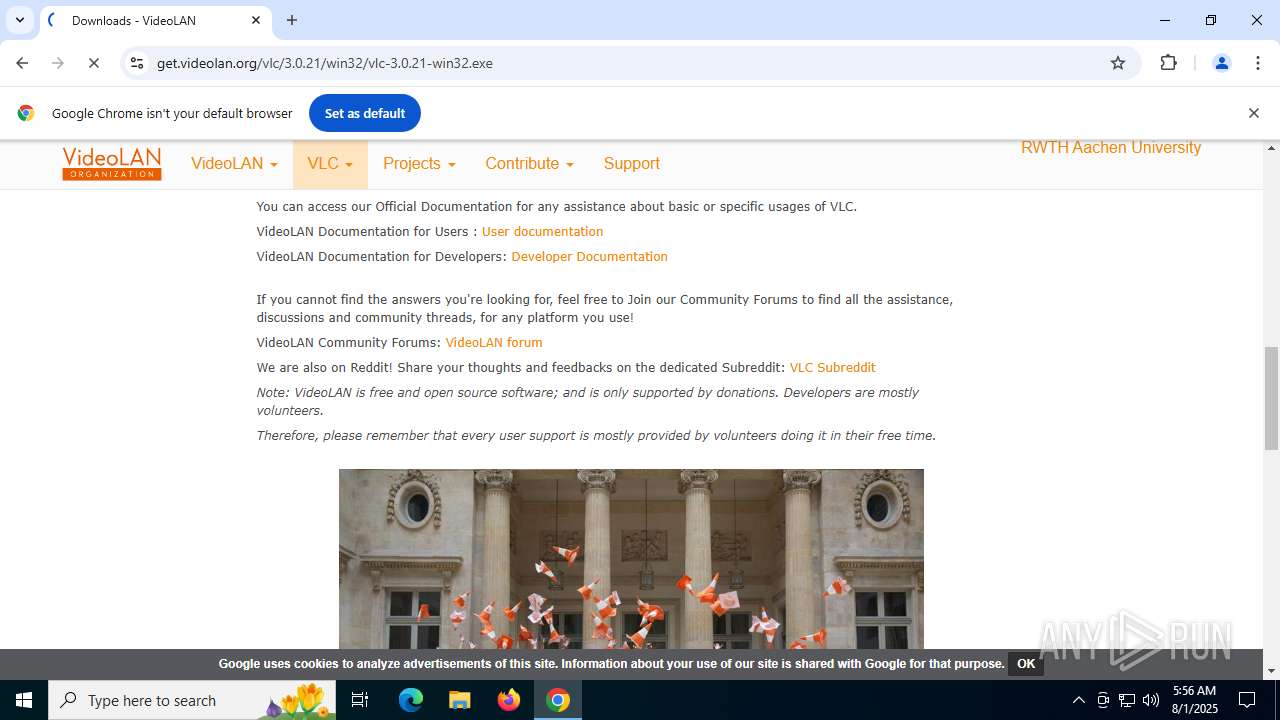Open volume control in system tray

(1151, 700)
